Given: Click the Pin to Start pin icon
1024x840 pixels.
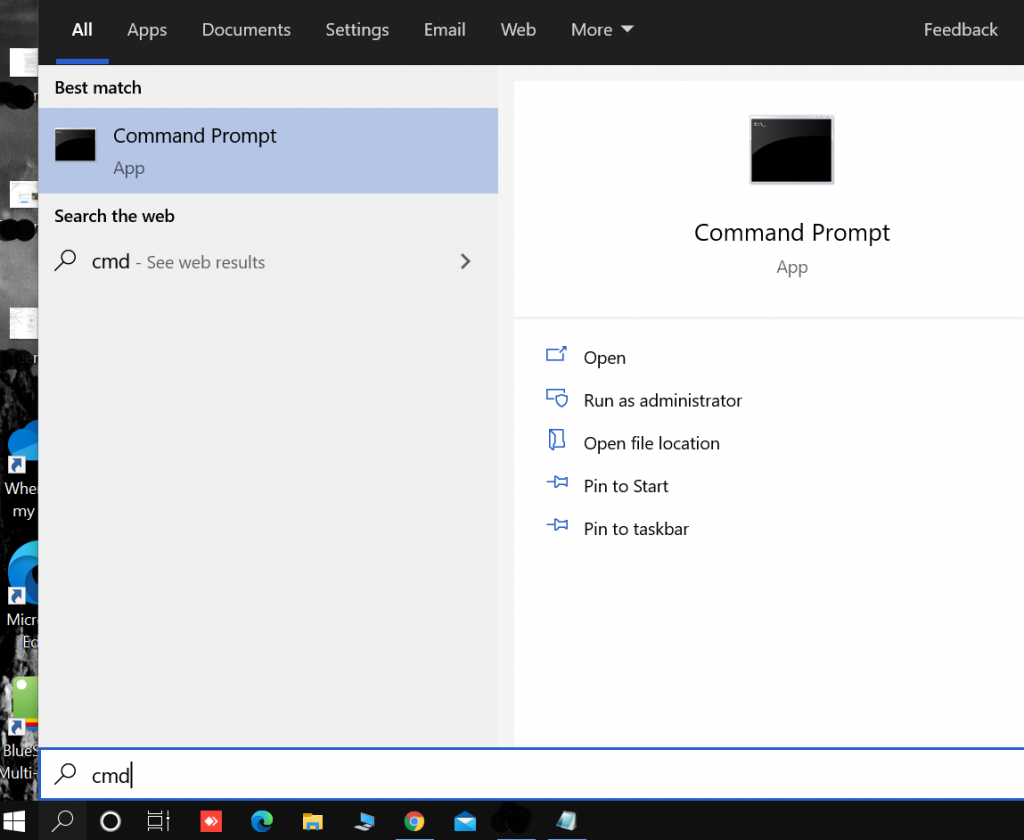Looking at the screenshot, I should coord(557,483).
